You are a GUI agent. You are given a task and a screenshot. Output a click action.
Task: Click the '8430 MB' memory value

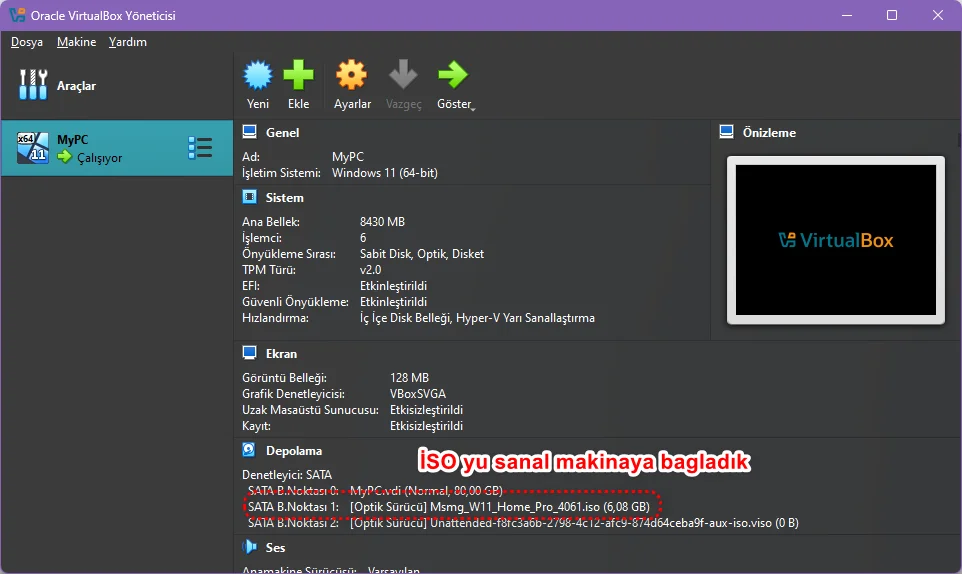point(382,221)
